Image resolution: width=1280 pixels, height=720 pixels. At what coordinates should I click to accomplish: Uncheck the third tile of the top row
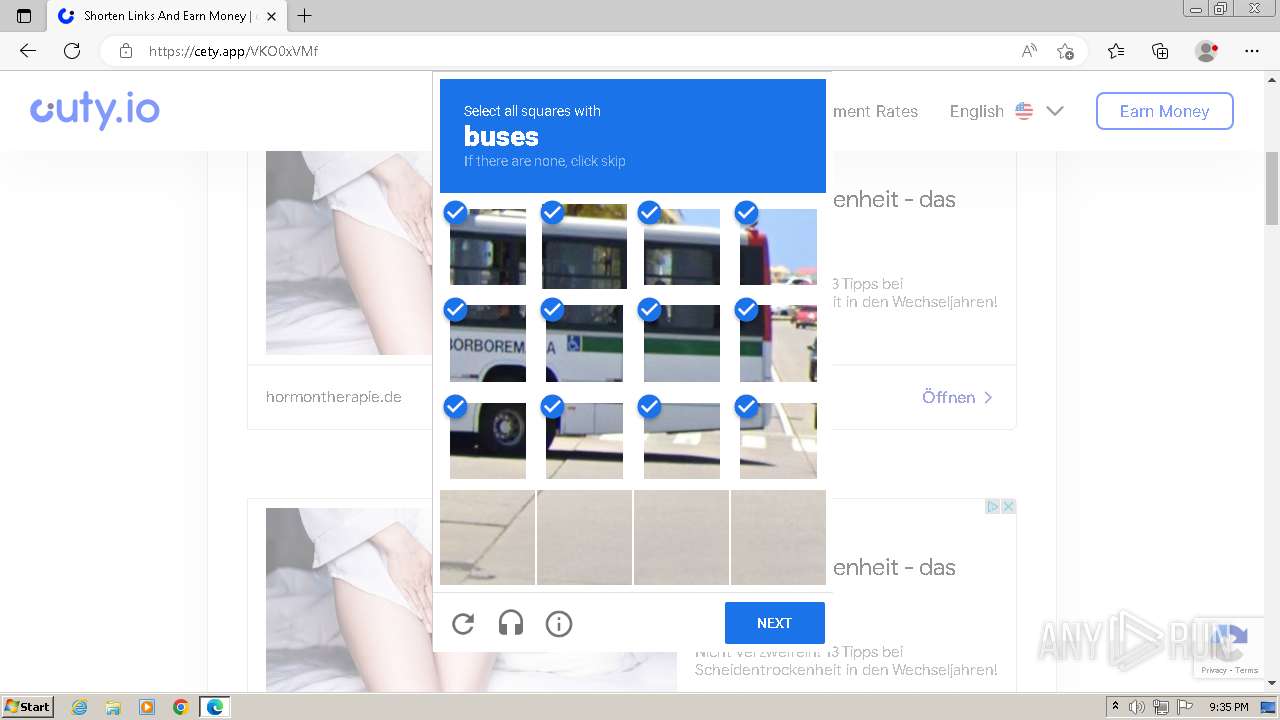pyautogui.click(x=681, y=245)
